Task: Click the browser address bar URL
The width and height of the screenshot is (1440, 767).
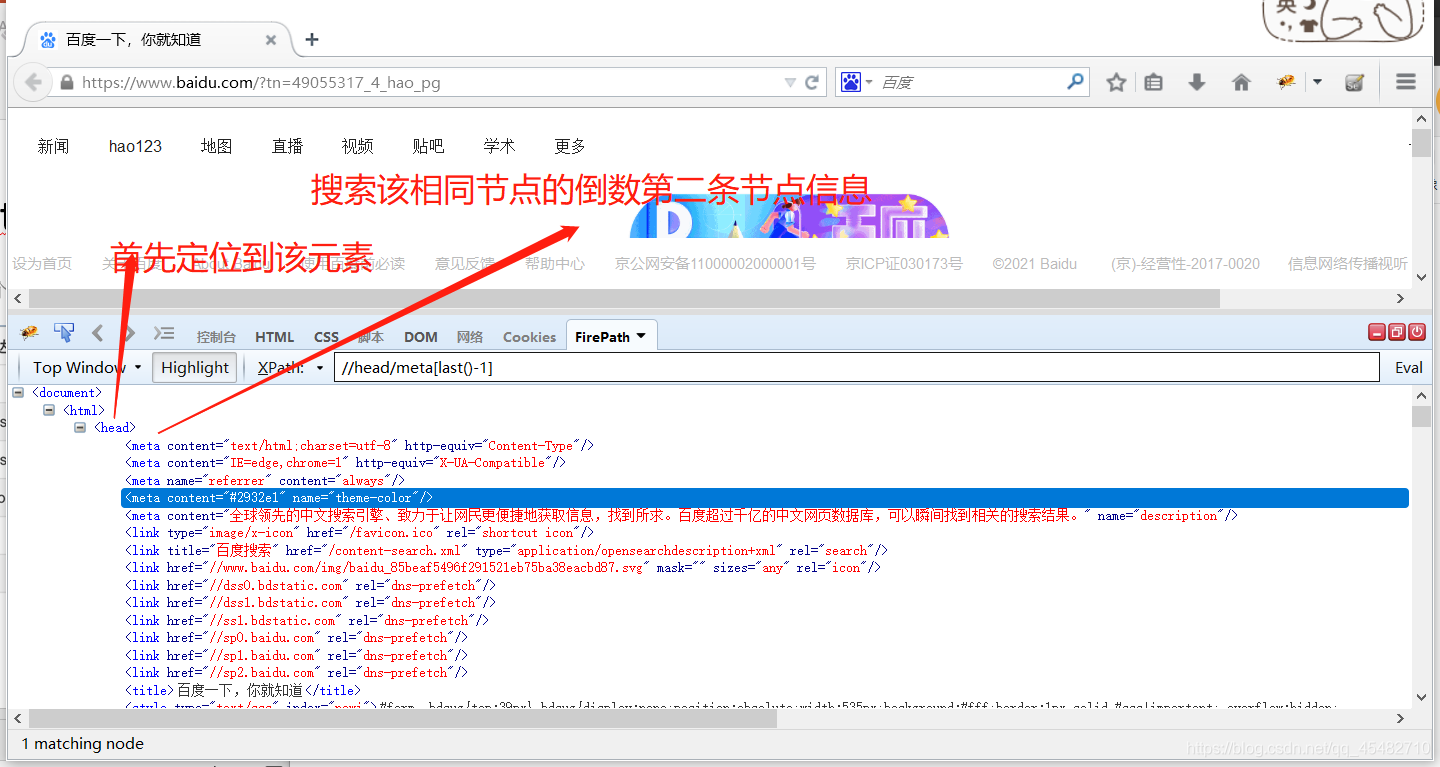Action: [x=262, y=83]
